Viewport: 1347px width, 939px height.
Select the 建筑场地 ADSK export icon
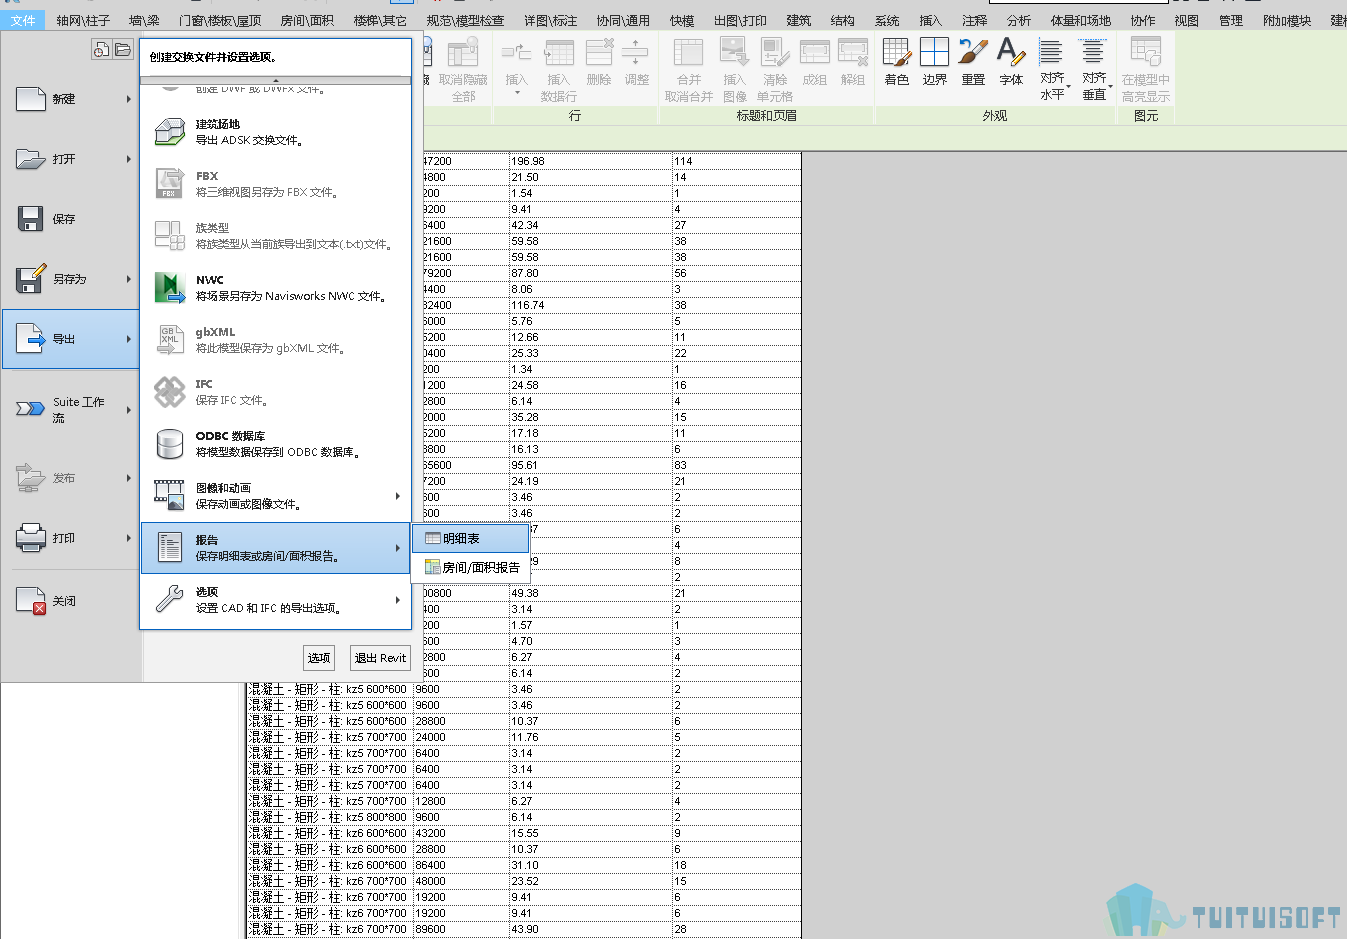point(170,132)
